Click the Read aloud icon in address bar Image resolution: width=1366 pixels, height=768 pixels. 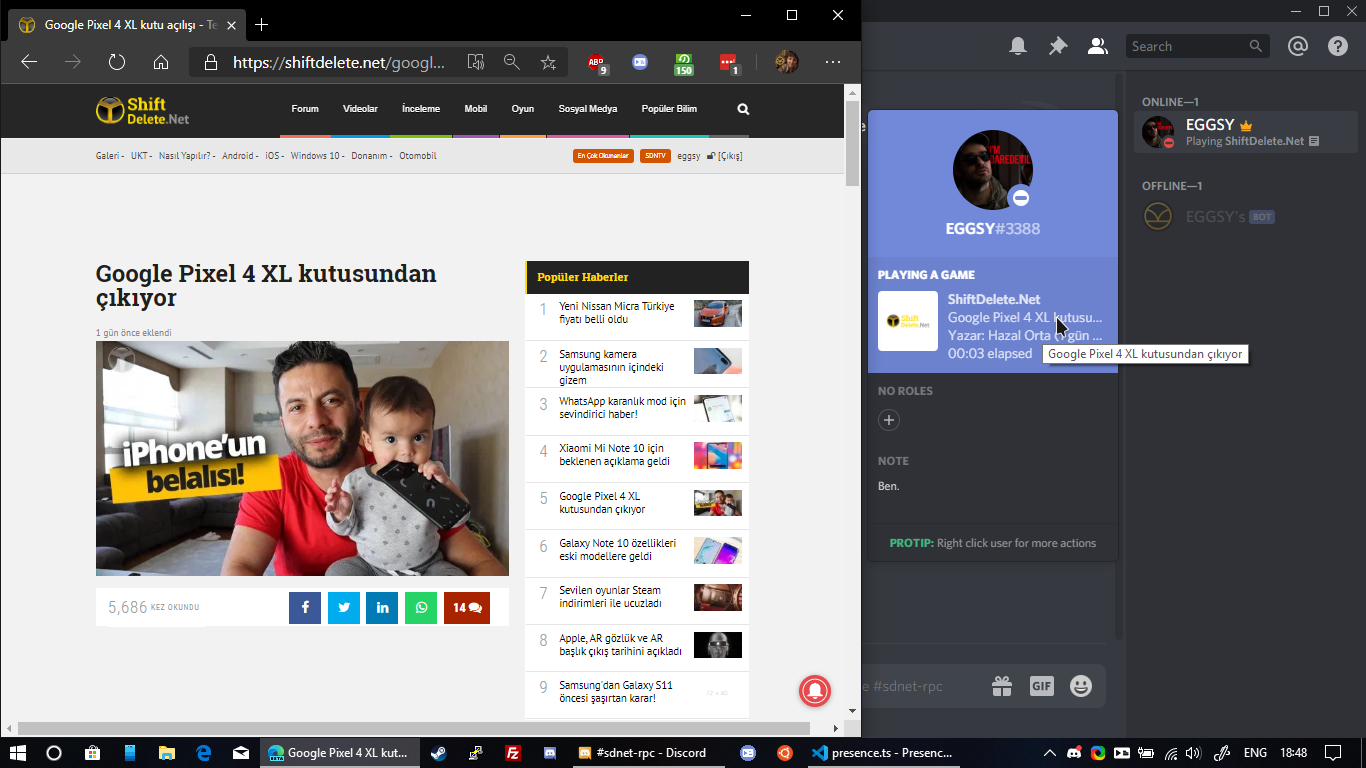click(x=476, y=62)
